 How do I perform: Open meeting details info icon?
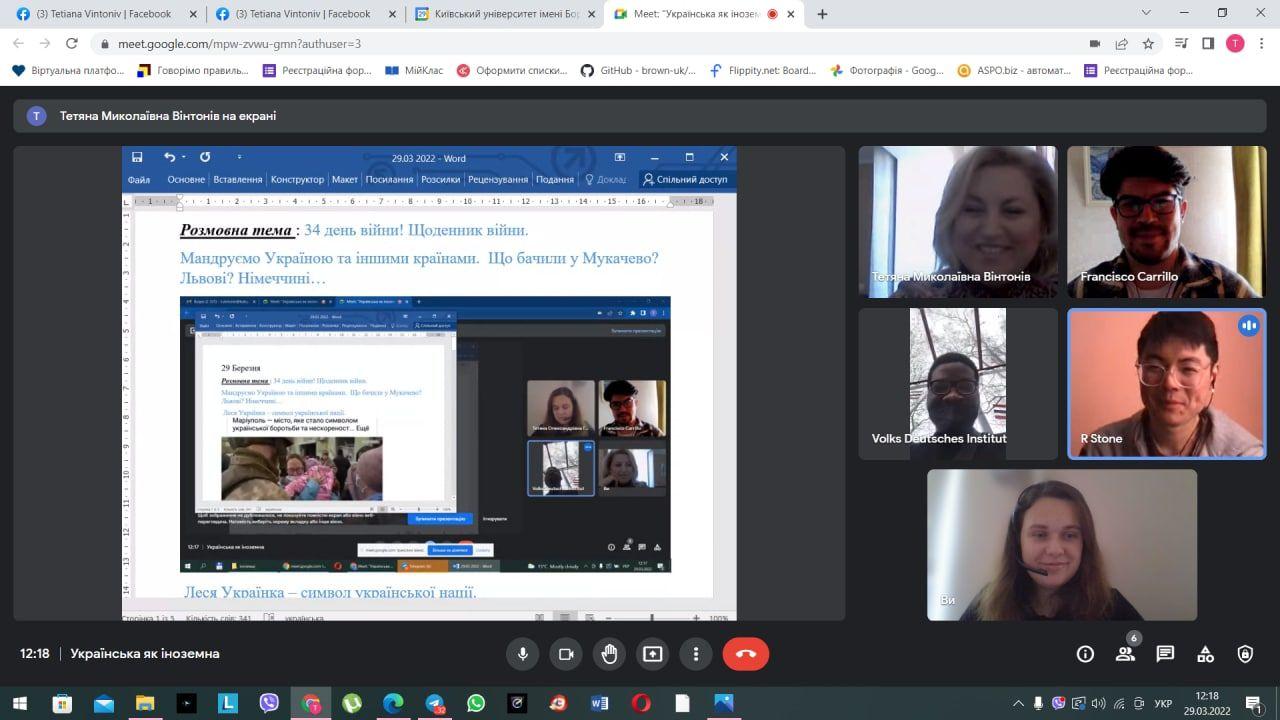(1085, 654)
